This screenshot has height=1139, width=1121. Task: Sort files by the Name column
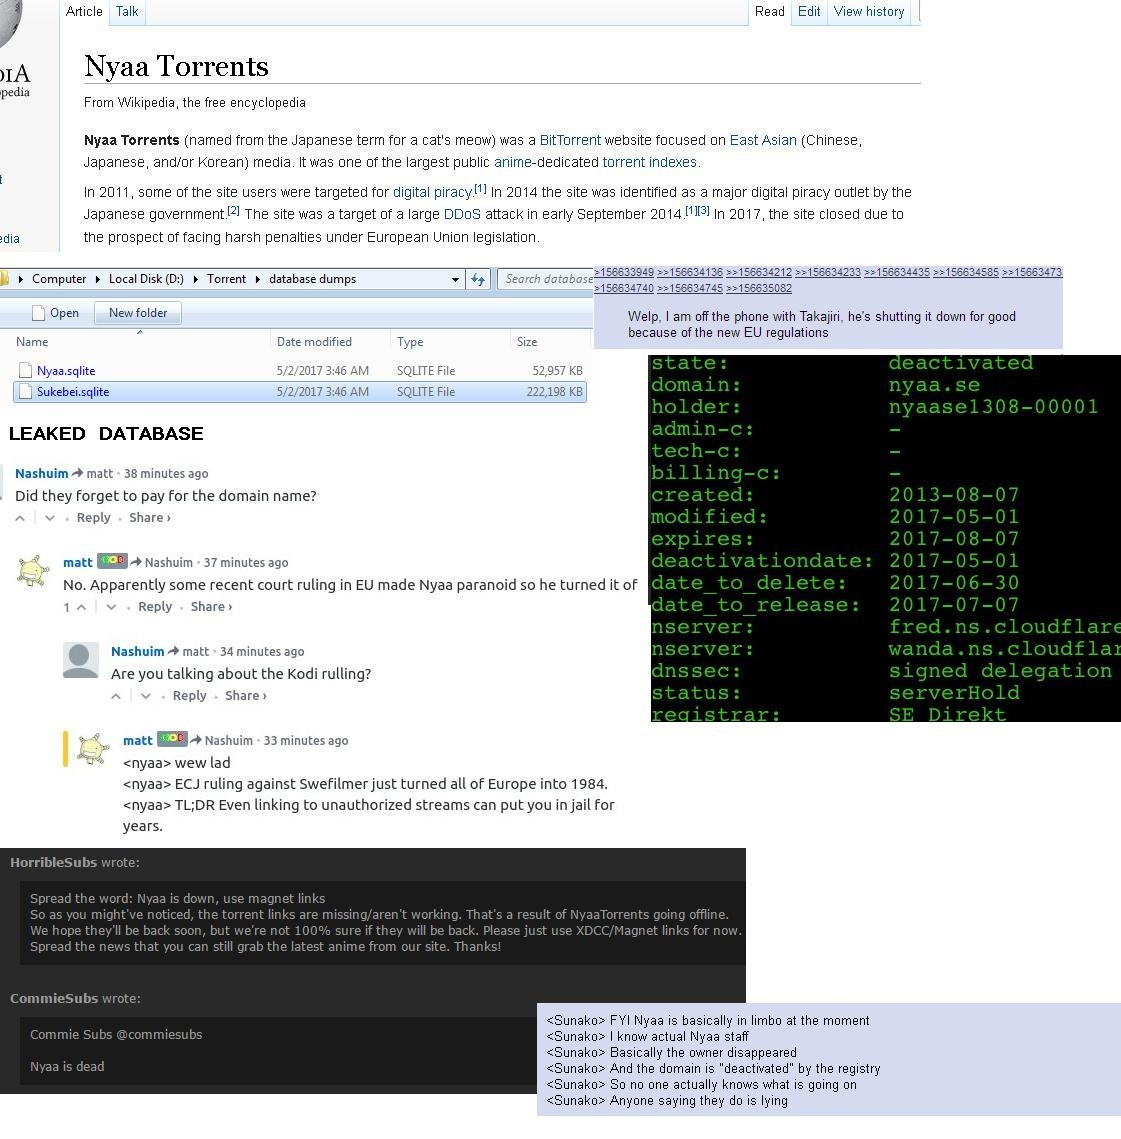32,342
